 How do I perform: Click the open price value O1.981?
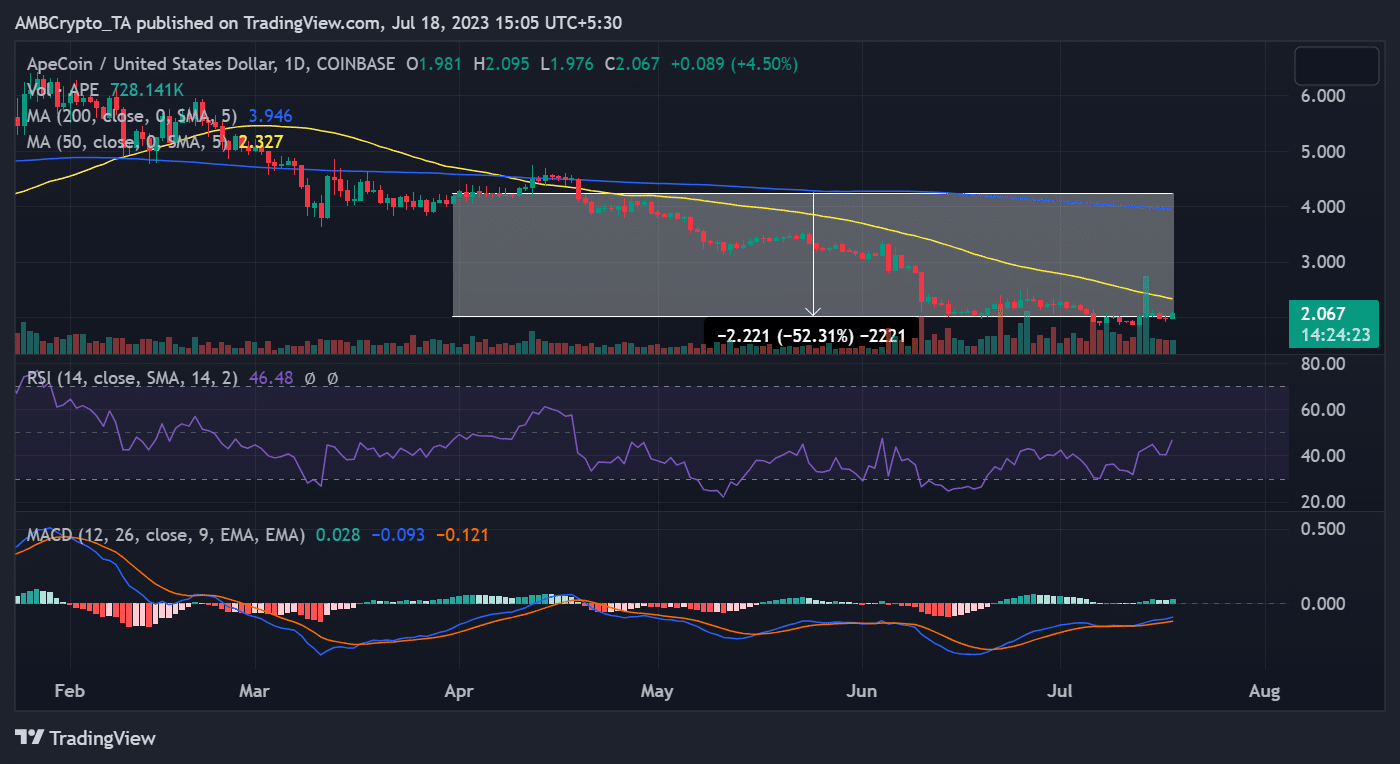(435, 64)
